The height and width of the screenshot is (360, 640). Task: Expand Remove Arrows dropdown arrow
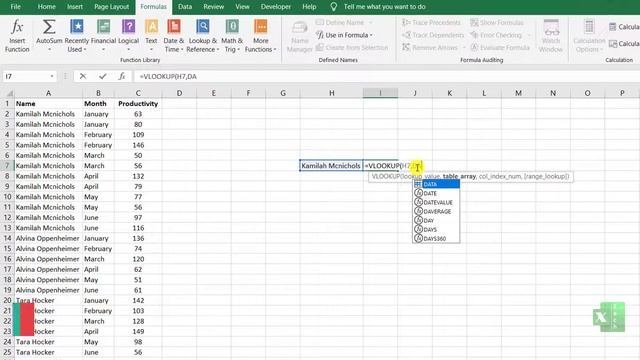coord(464,48)
